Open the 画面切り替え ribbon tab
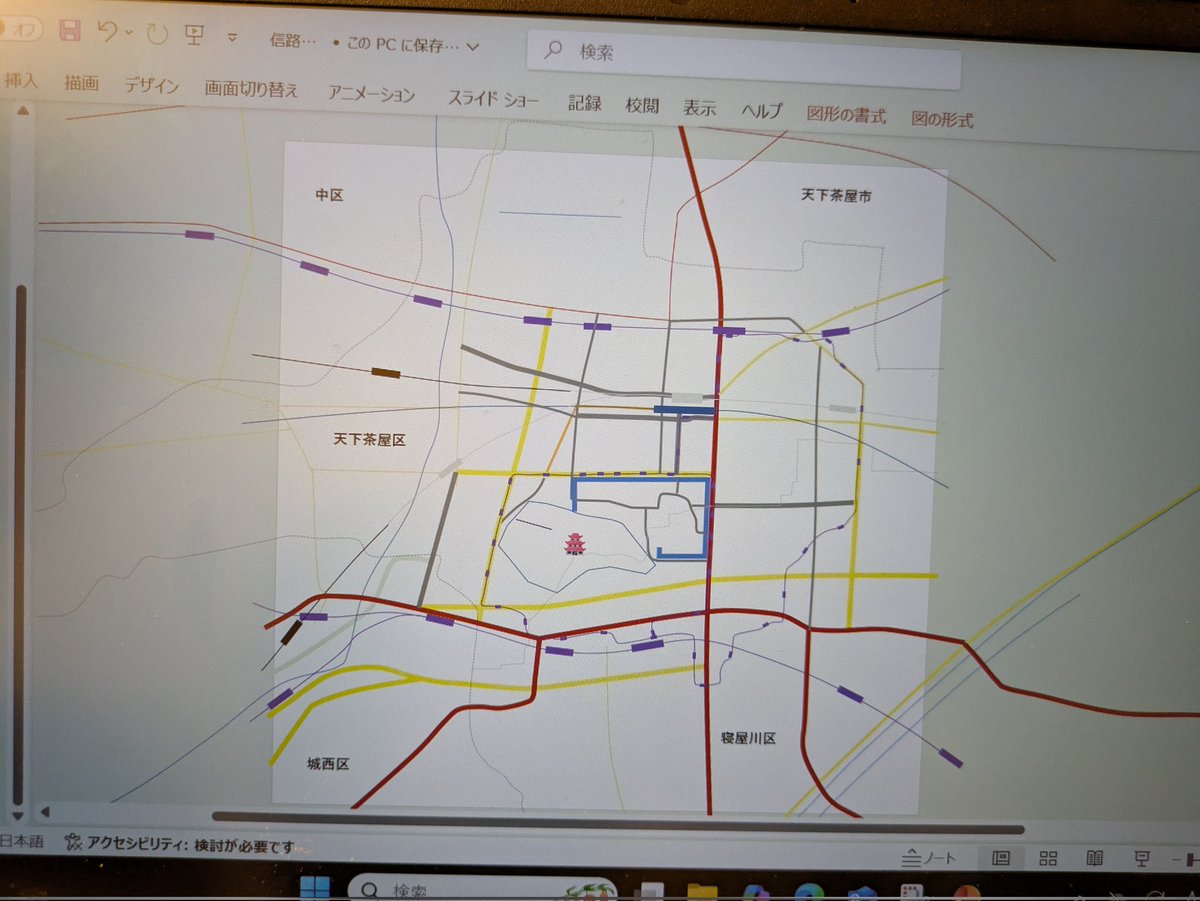 251,89
